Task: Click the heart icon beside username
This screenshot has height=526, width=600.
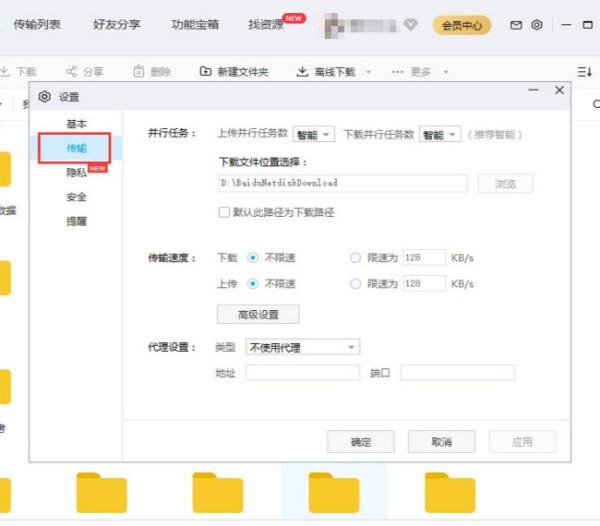Action: tap(411, 25)
